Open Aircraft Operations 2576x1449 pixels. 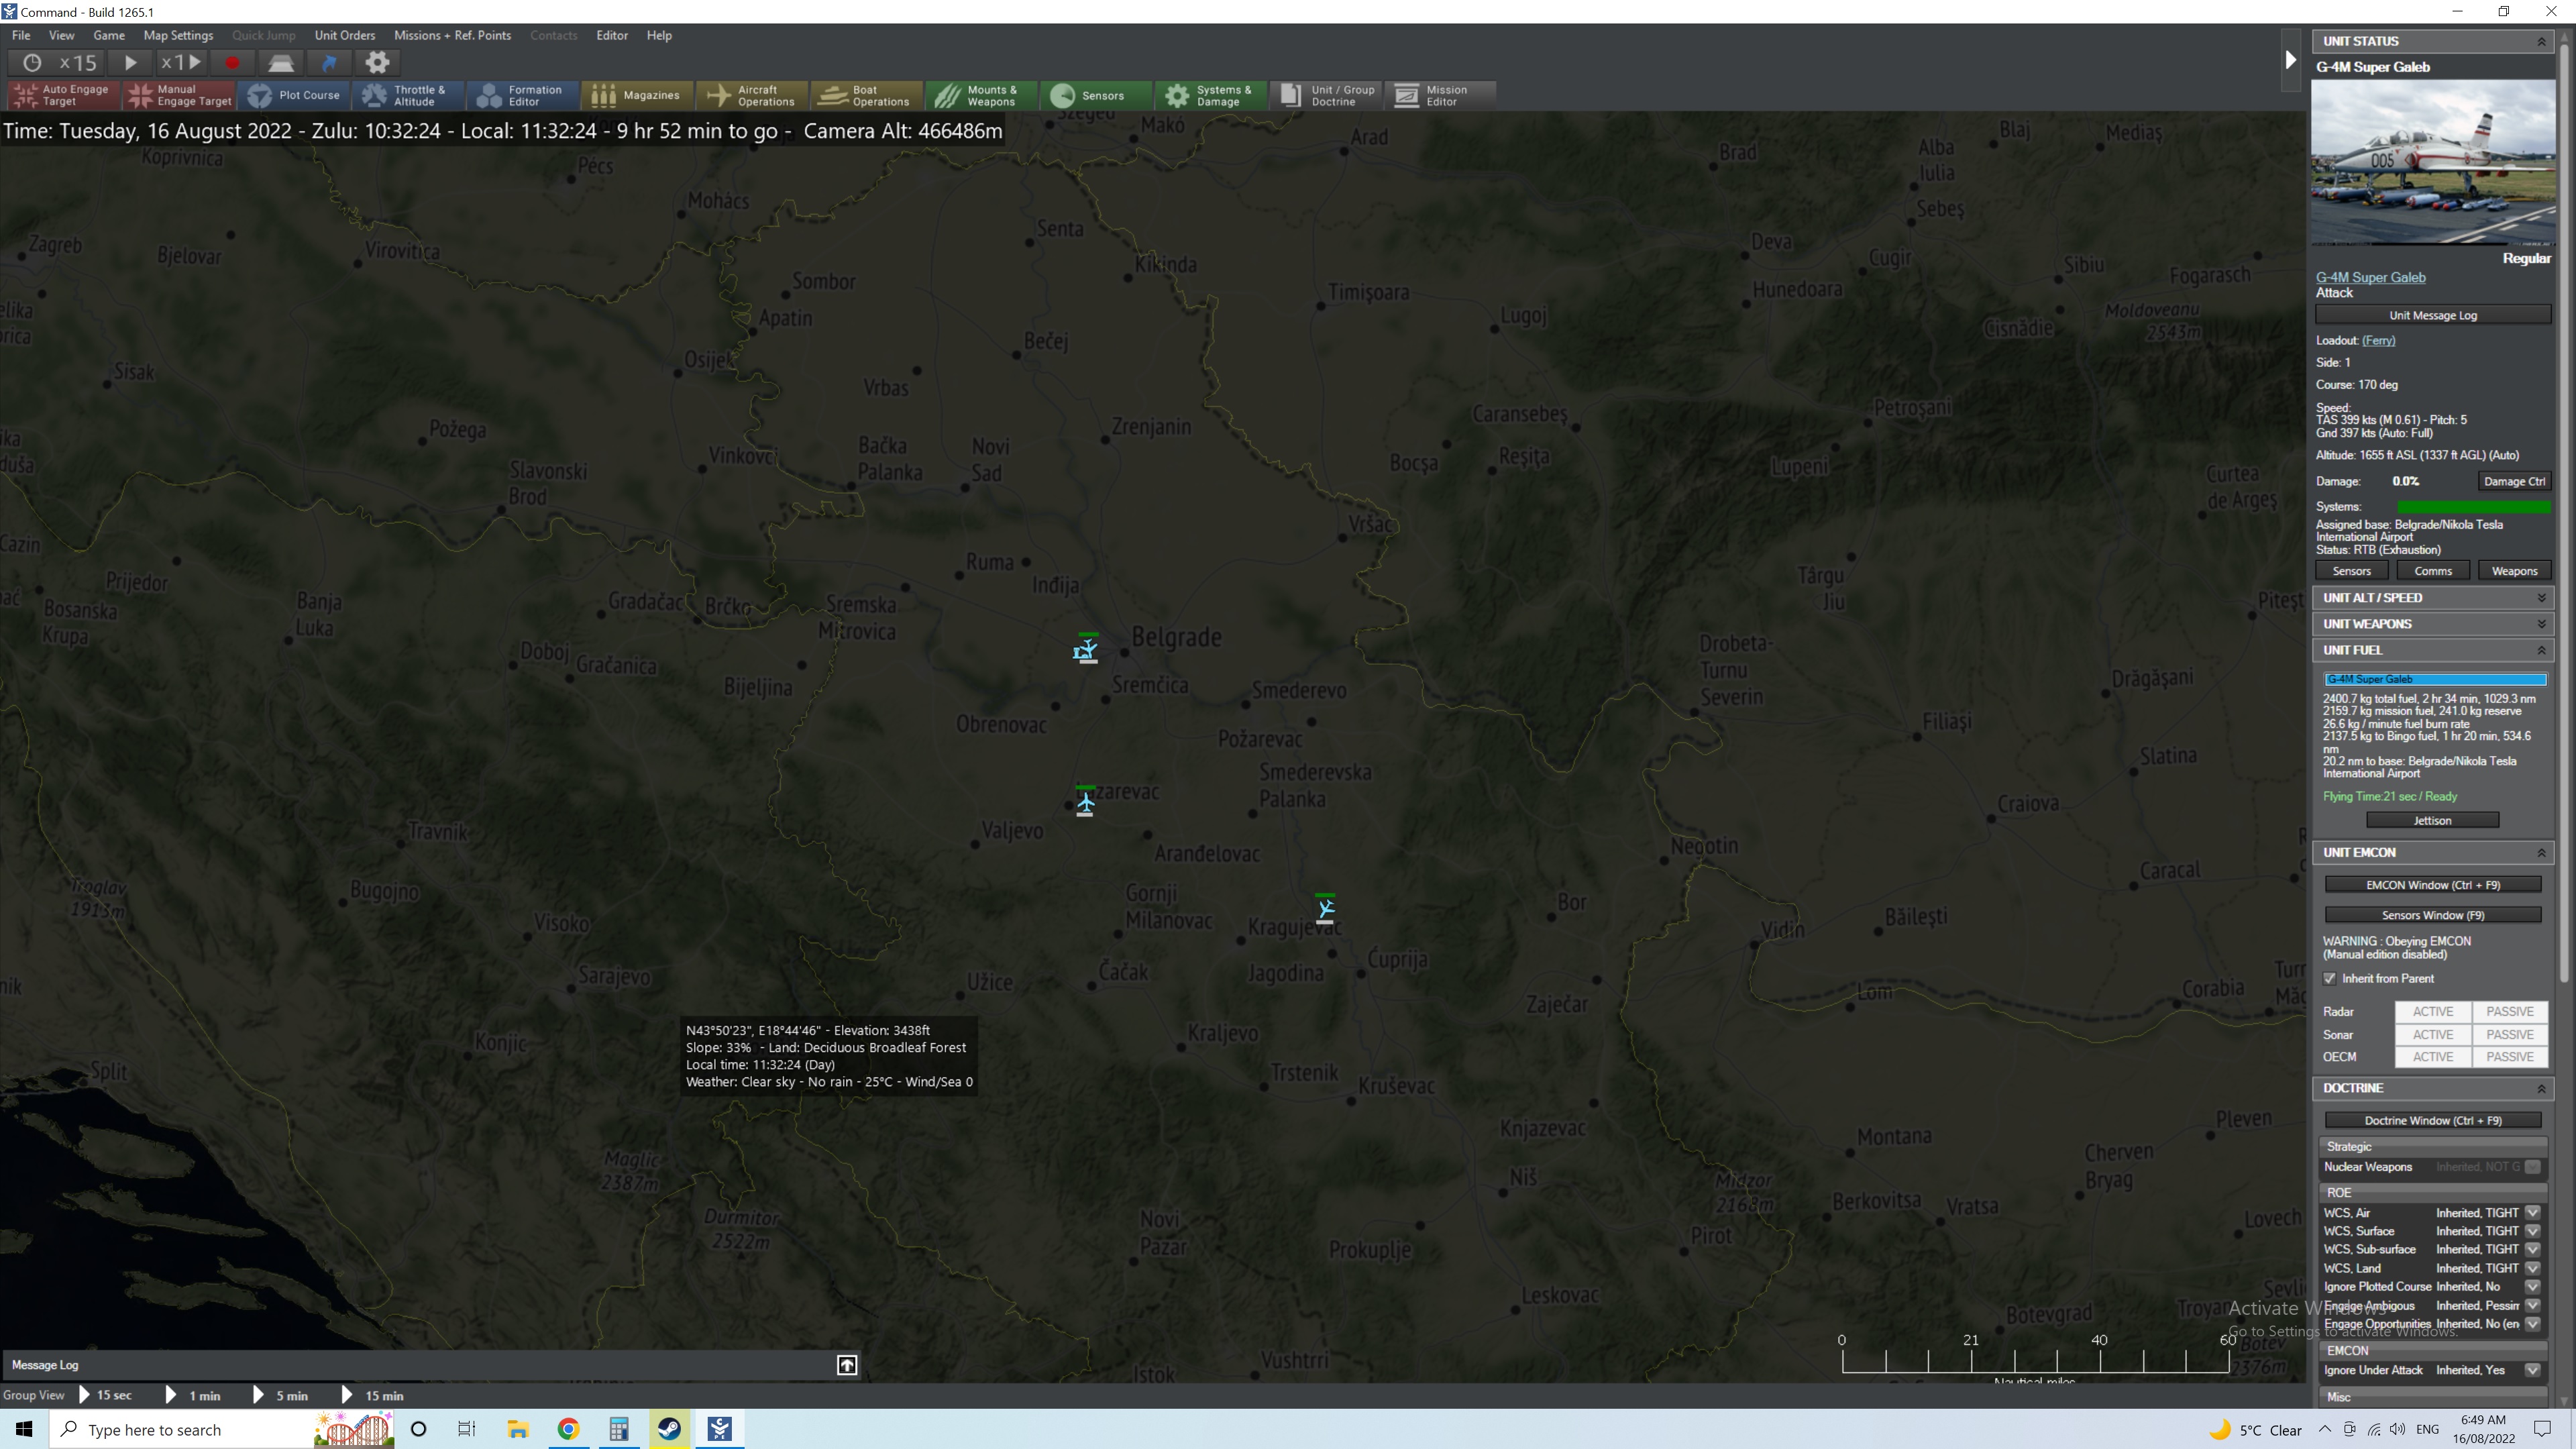click(752, 95)
